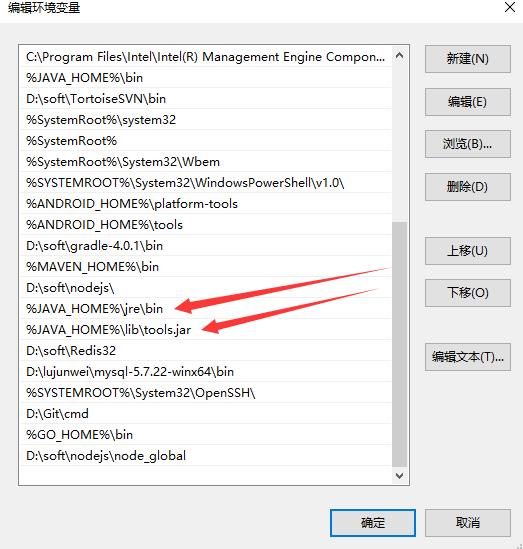Confirm changes with the 确定 button
523x549 pixels.
373,523
